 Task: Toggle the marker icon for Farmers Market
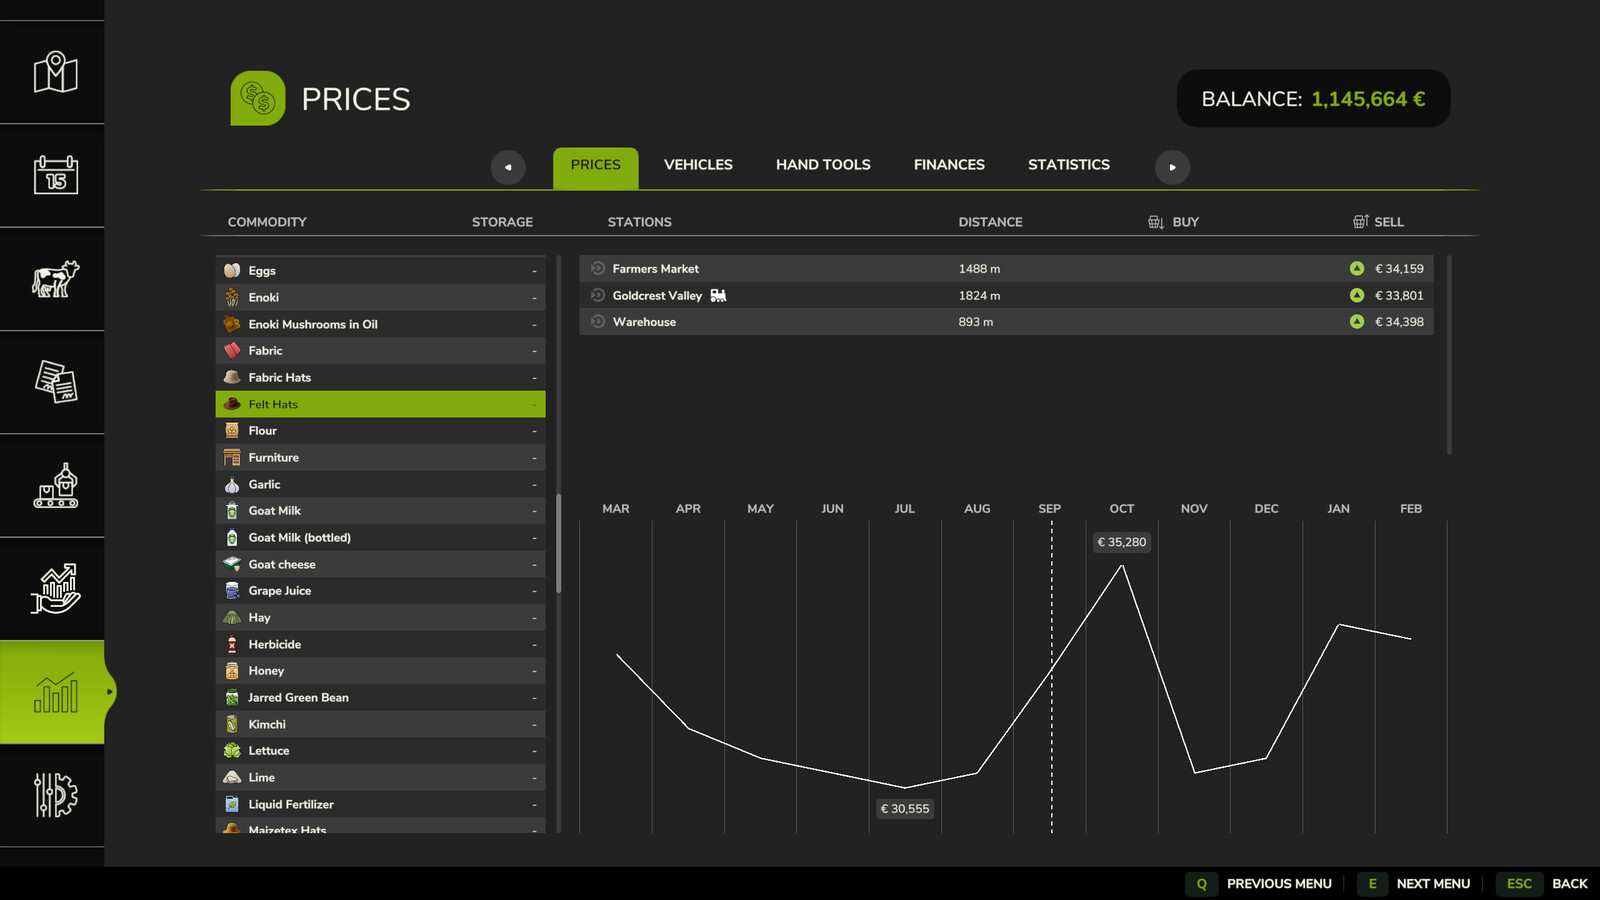pos(598,269)
